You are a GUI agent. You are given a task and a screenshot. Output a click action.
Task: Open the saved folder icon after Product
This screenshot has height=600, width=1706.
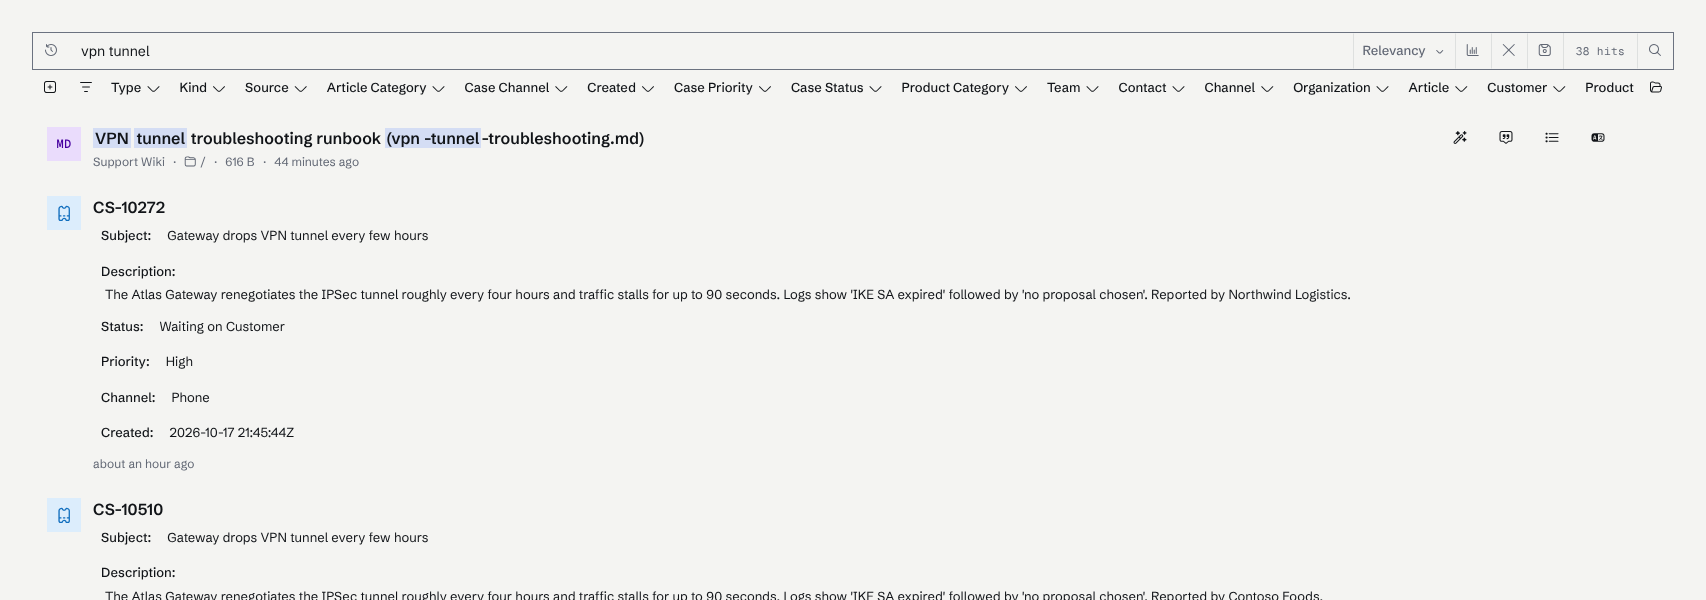[x=1656, y=87]
